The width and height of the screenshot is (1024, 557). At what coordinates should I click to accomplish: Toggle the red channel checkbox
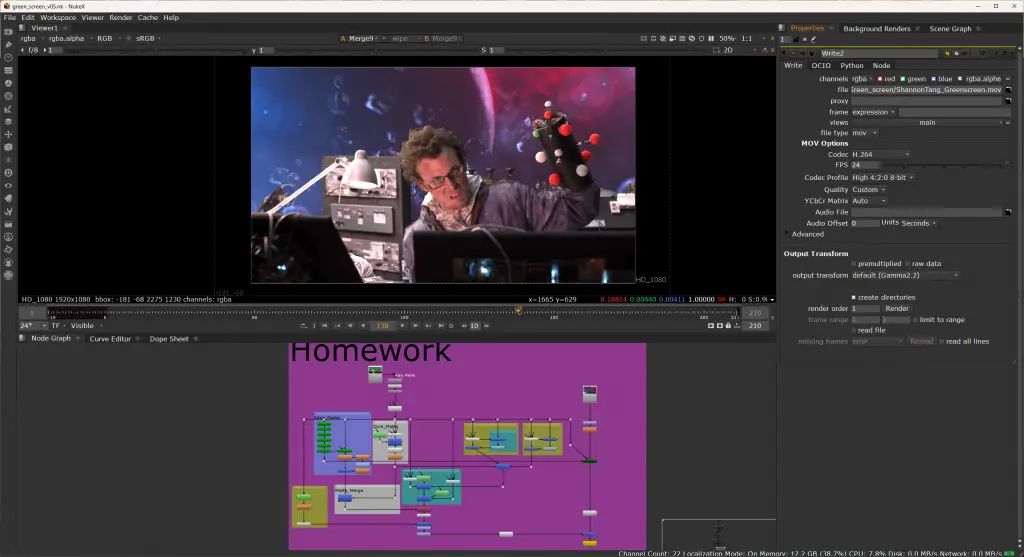(x=880, y=79)
